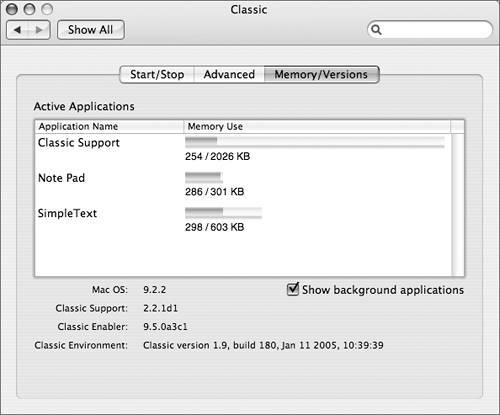This screenshot has width=500, height=415.
Task: Close the Classic preferences window
Action: (12, 9)
